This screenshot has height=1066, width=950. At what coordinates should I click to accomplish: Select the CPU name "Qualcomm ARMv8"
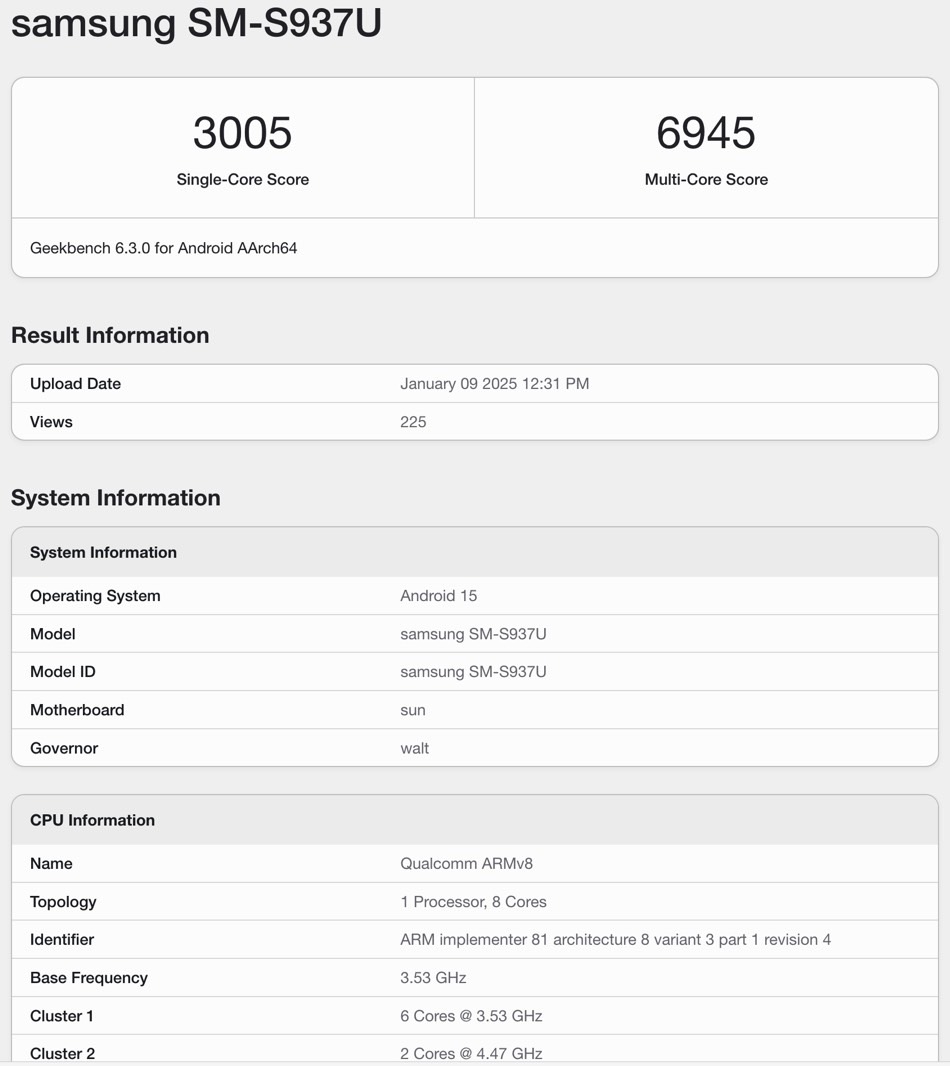[x=466, y=863]
